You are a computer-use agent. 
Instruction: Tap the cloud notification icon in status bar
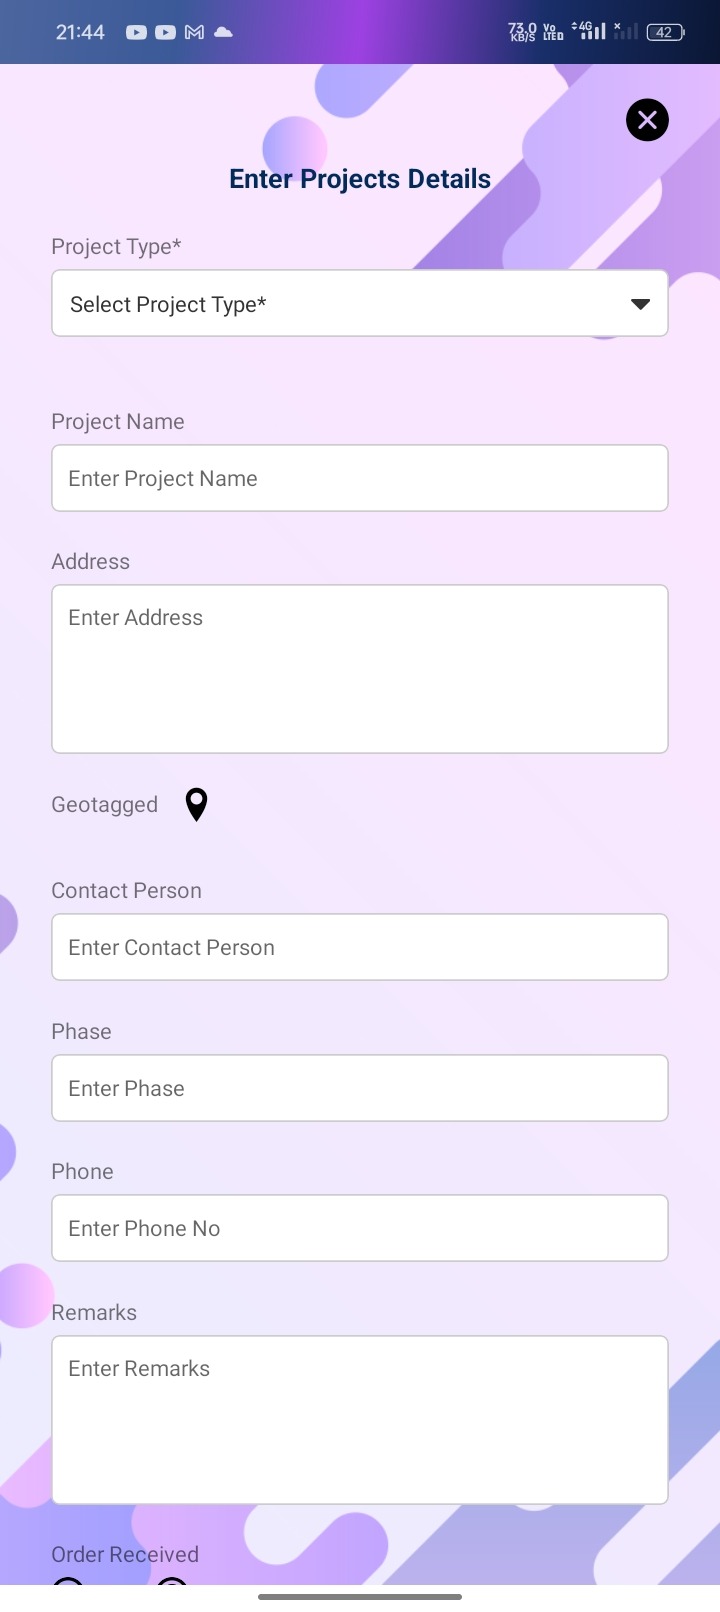click(x=224, y=32)
